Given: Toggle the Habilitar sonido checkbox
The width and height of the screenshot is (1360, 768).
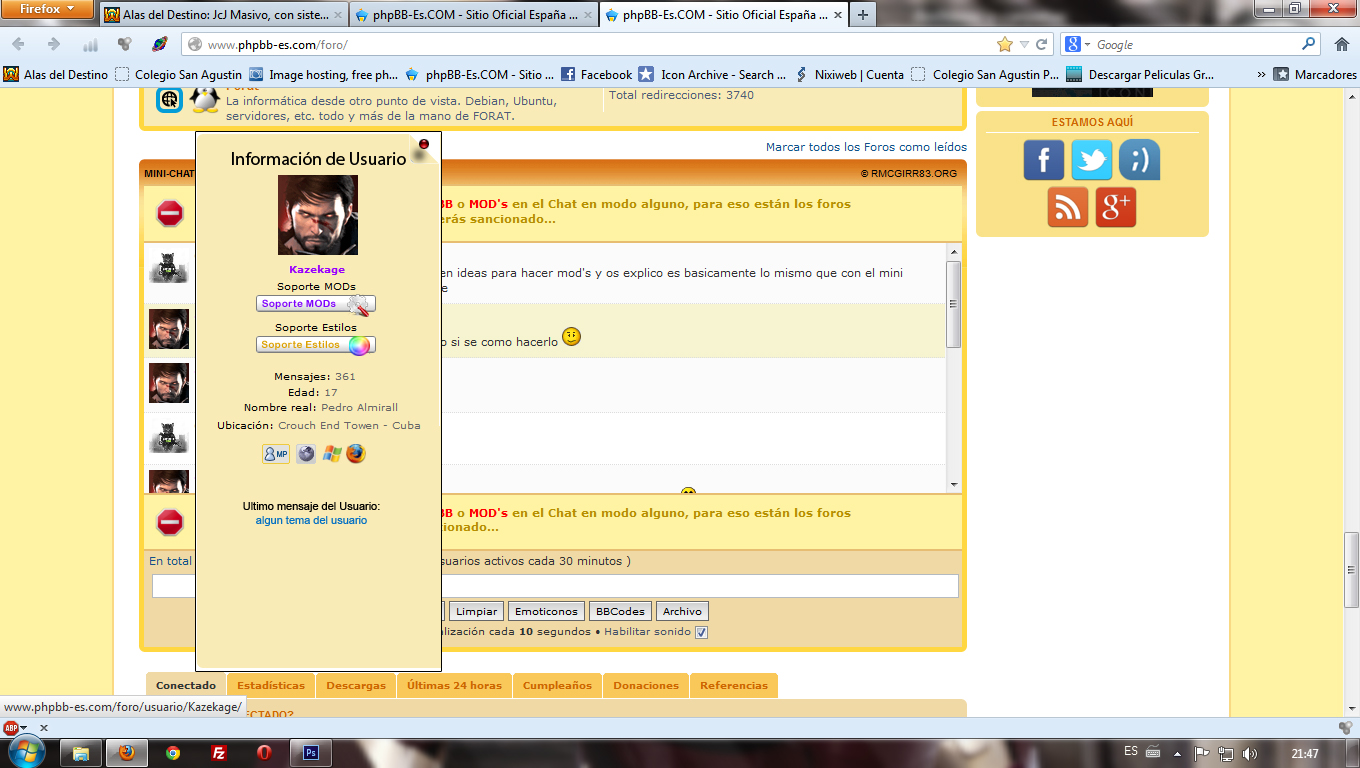Looking at the screenshot, I should point(702,632).
